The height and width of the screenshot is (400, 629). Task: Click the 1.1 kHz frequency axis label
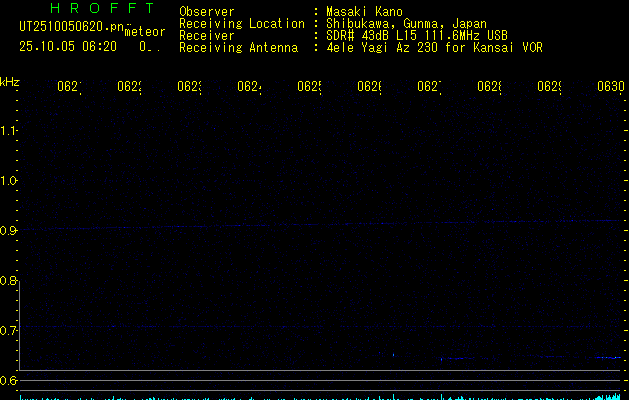tap(10, 130)
